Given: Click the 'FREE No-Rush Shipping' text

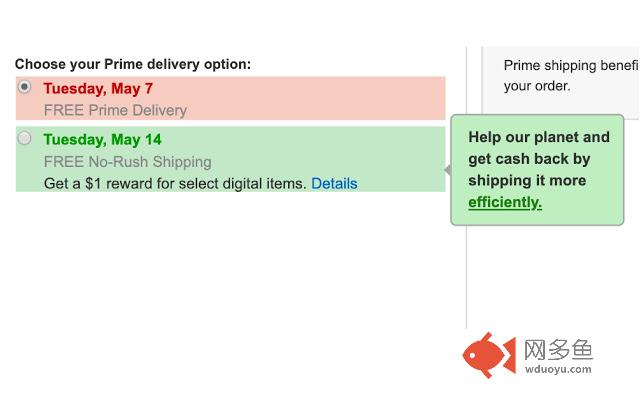Looking at the screenshot, I should click(127, 162).
